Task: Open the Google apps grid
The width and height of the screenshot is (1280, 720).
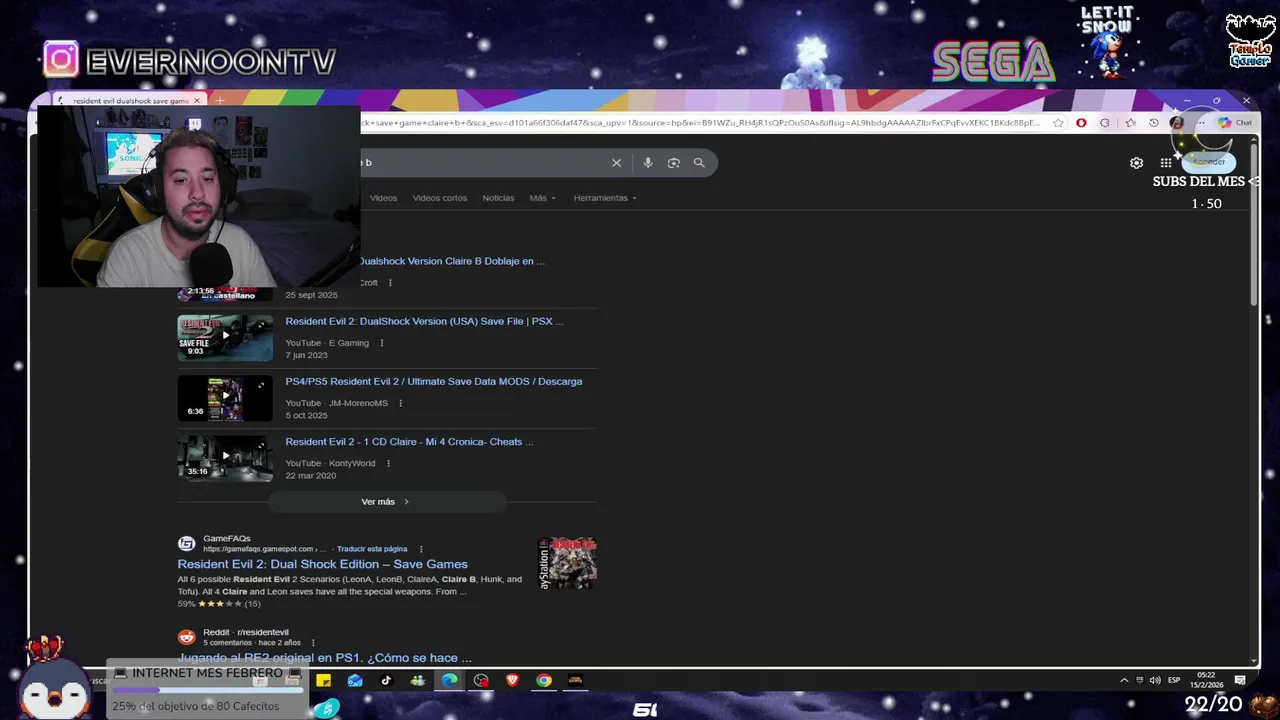Action: [1165, 163]
